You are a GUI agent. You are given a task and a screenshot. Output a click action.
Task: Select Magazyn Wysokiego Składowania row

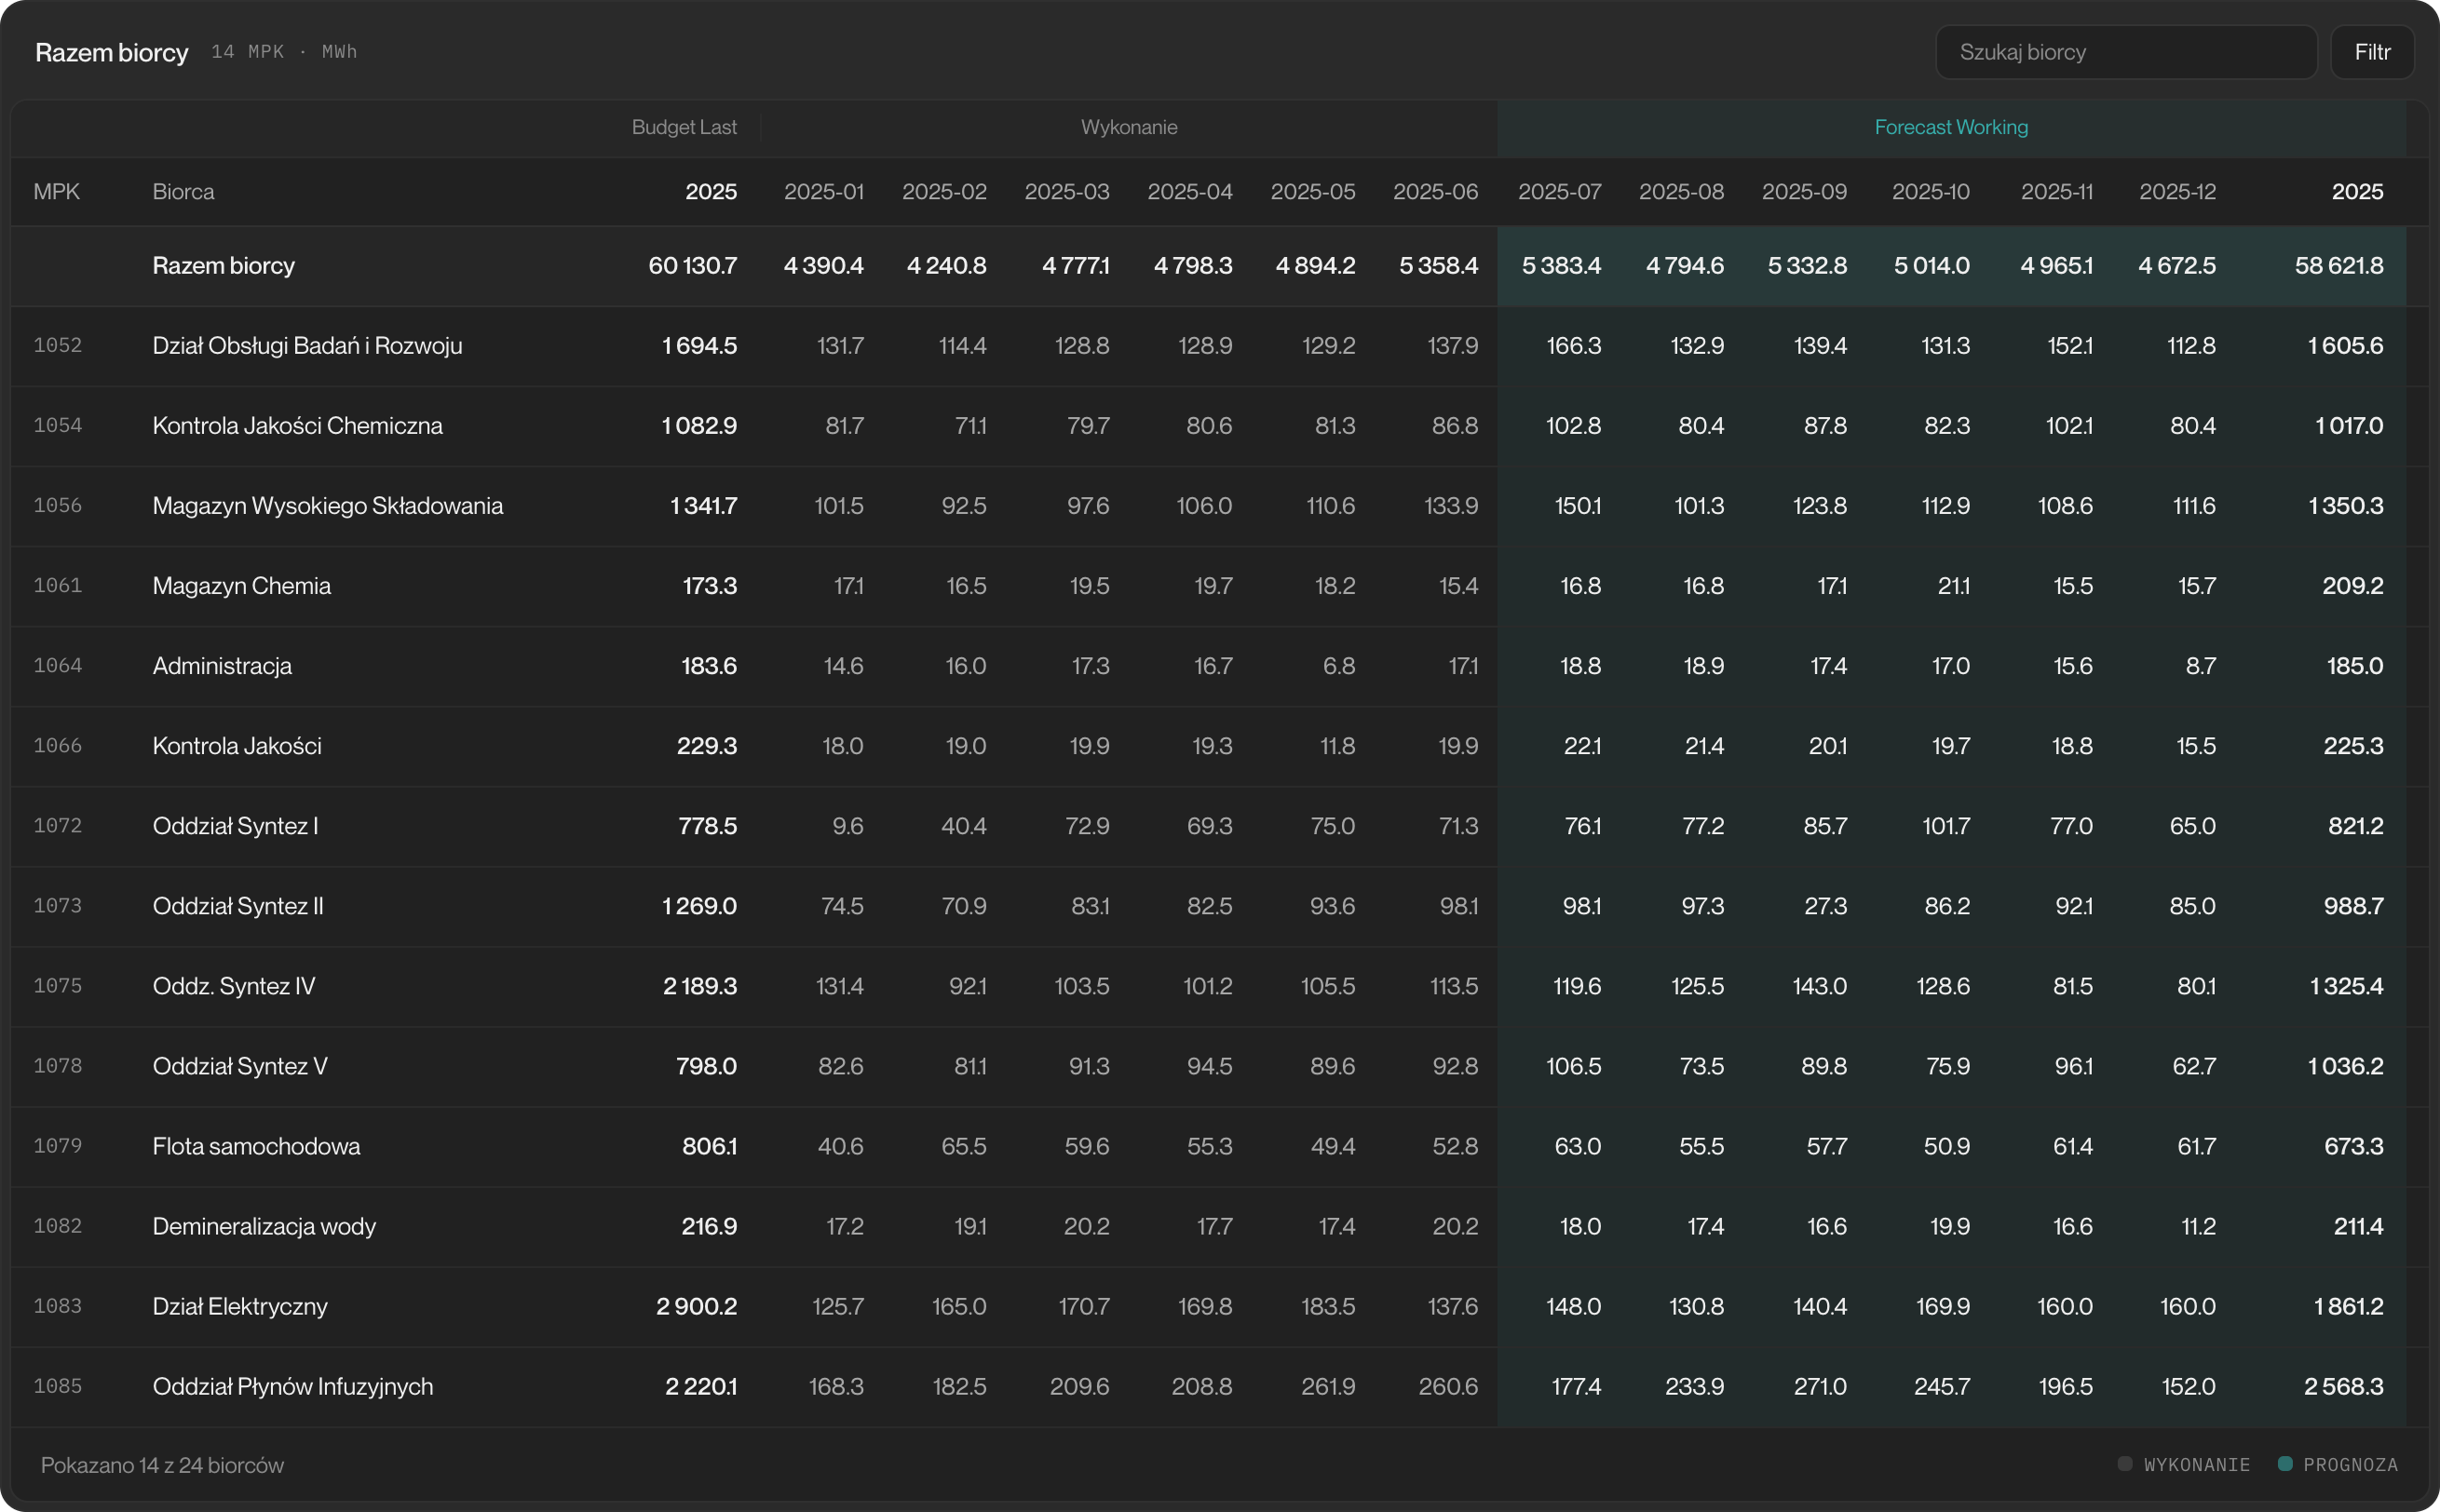point(1220,506)
